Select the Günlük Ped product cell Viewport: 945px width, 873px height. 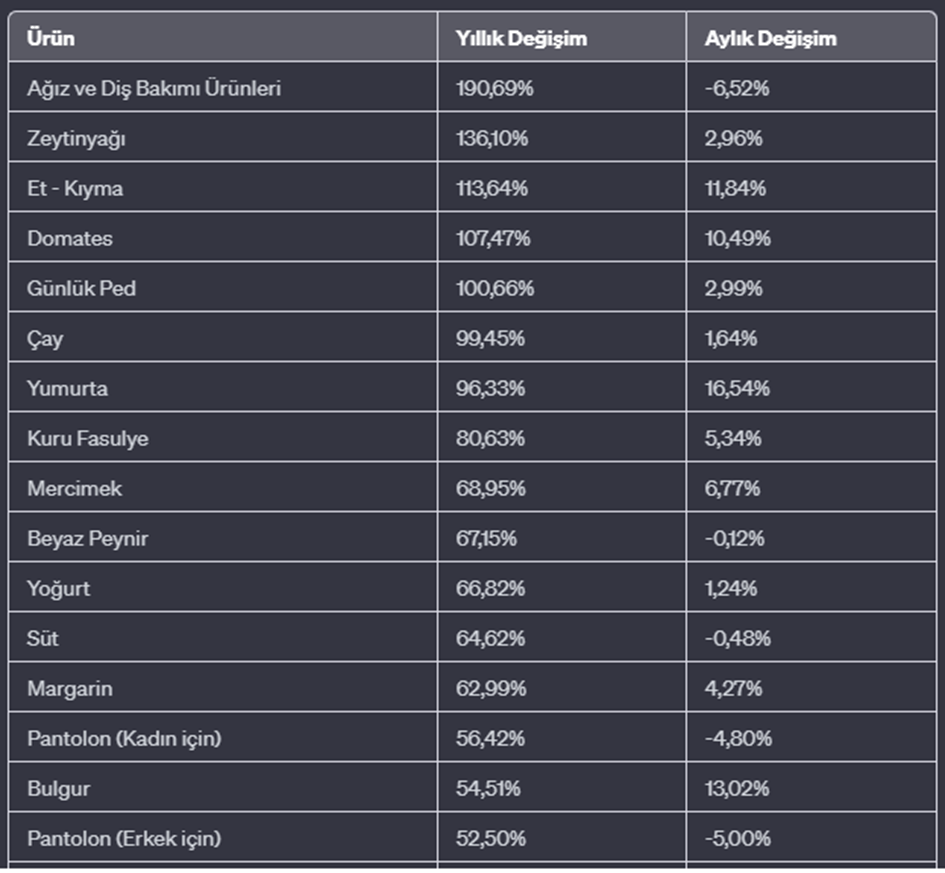tap(82, 289)
